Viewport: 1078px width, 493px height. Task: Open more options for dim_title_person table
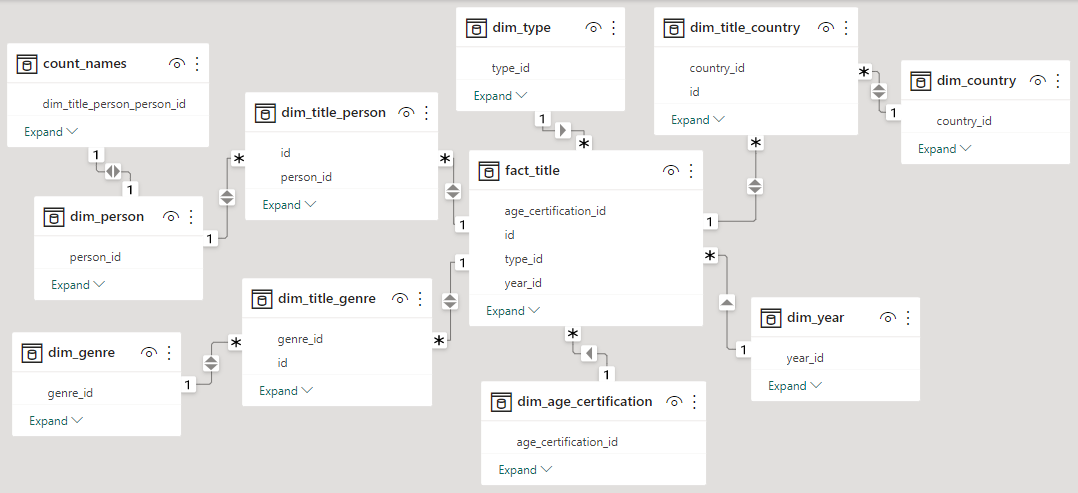(x=427, y=113)
